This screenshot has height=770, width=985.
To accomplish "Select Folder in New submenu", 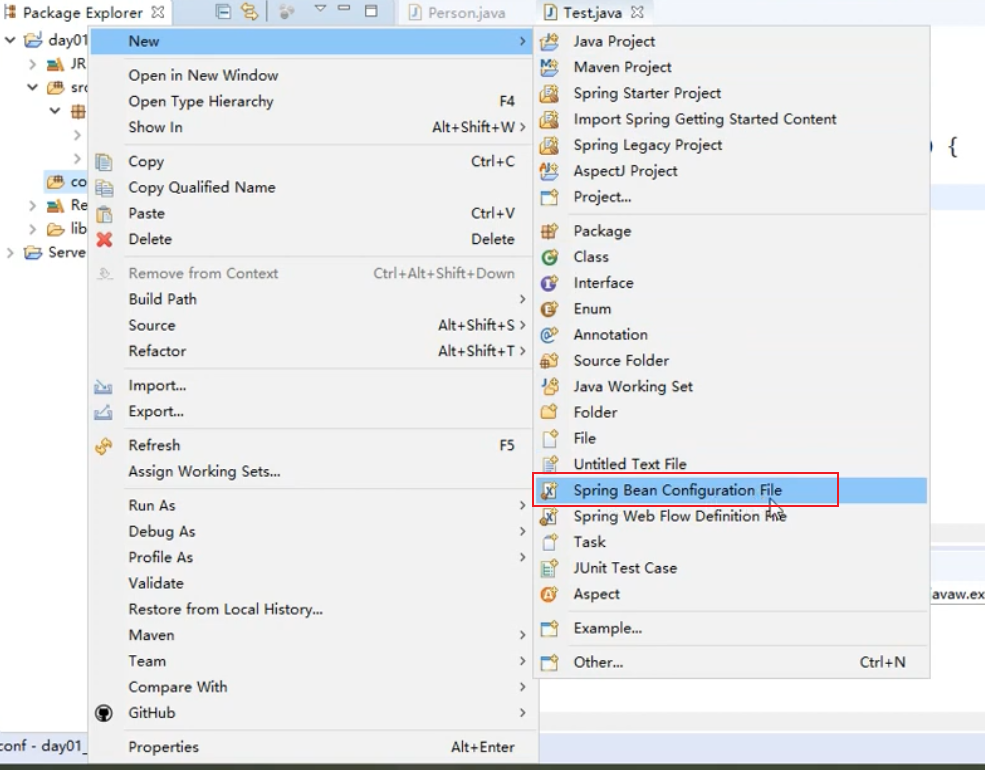I will coord(731,413).
